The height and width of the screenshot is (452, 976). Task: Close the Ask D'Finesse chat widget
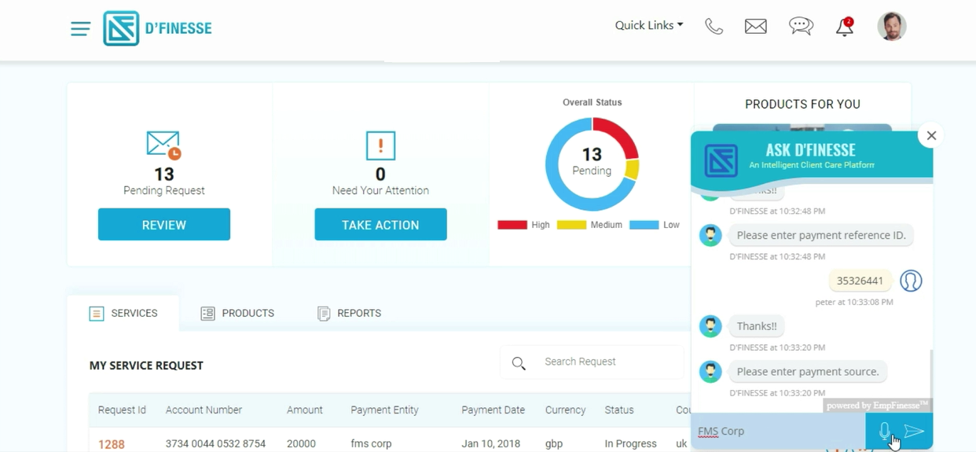pyautogui.click(x=931, y=135)
